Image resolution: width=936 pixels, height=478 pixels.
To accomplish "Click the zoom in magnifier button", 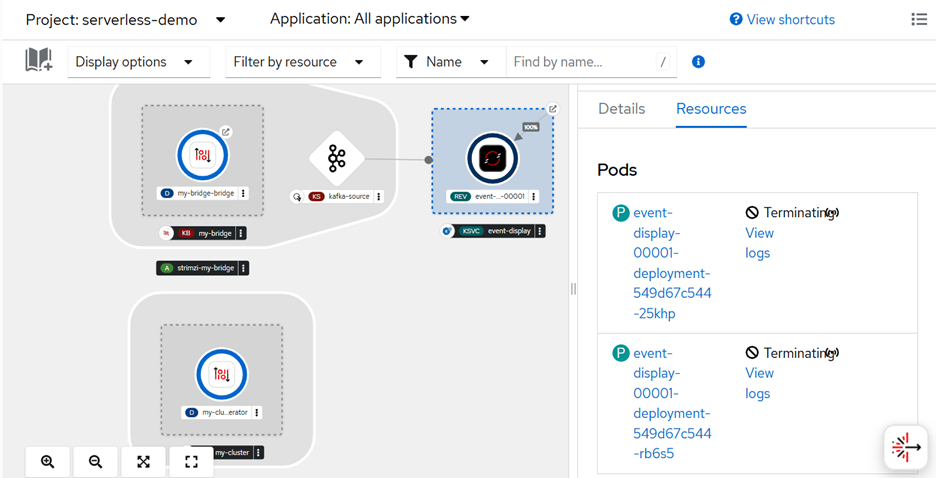I will (x=47, y=461).
